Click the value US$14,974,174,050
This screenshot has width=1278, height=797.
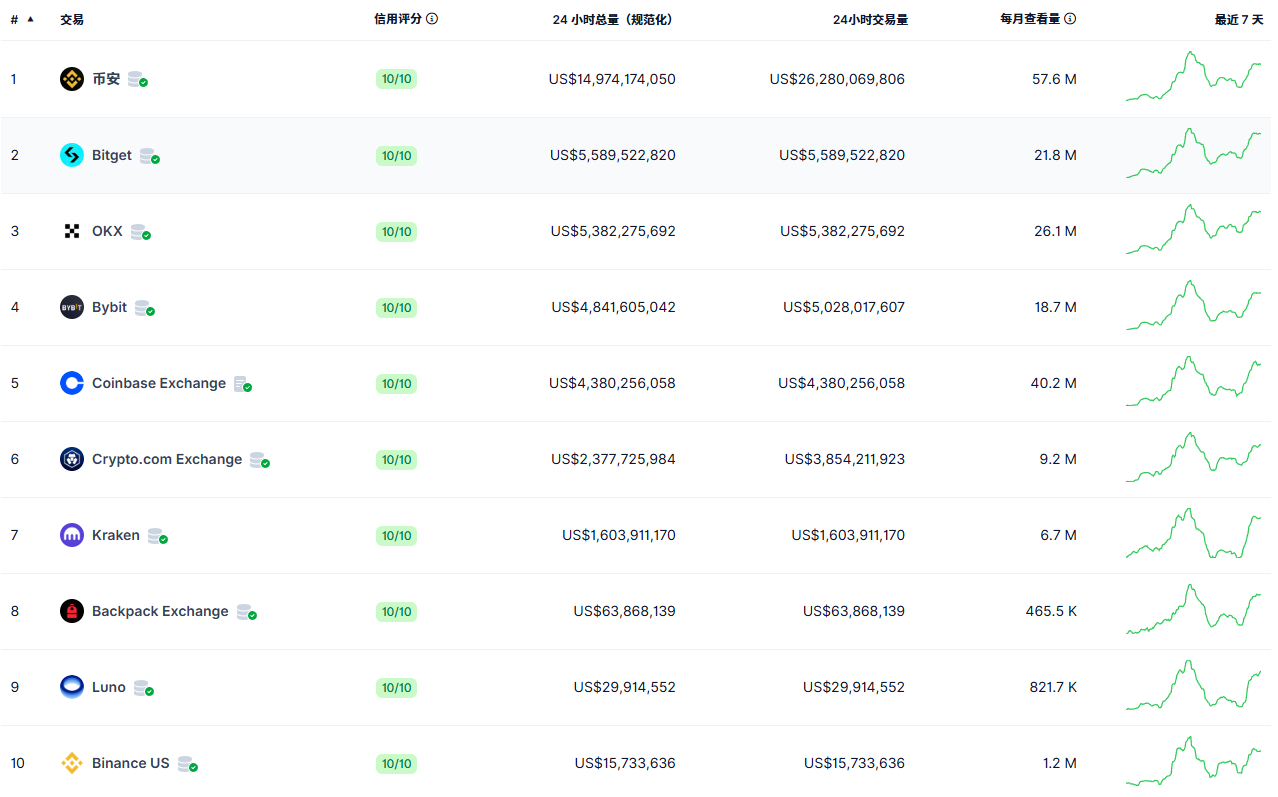(x=612, y=79)
